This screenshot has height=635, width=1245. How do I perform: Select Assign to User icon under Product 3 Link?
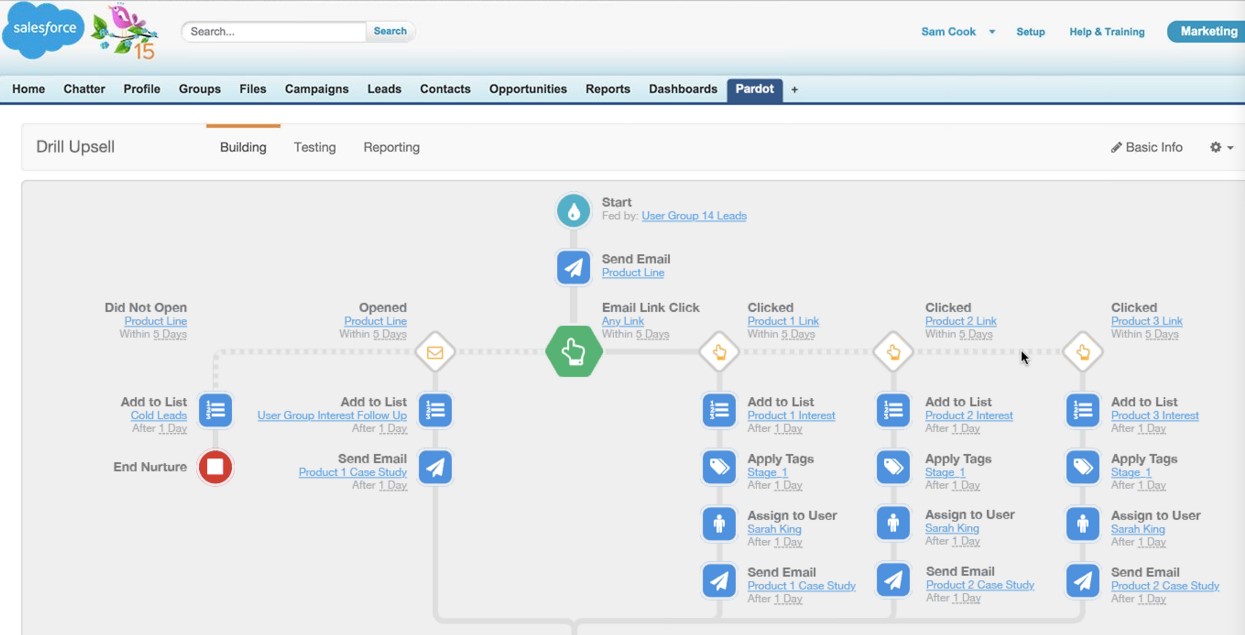point(1083,524)
